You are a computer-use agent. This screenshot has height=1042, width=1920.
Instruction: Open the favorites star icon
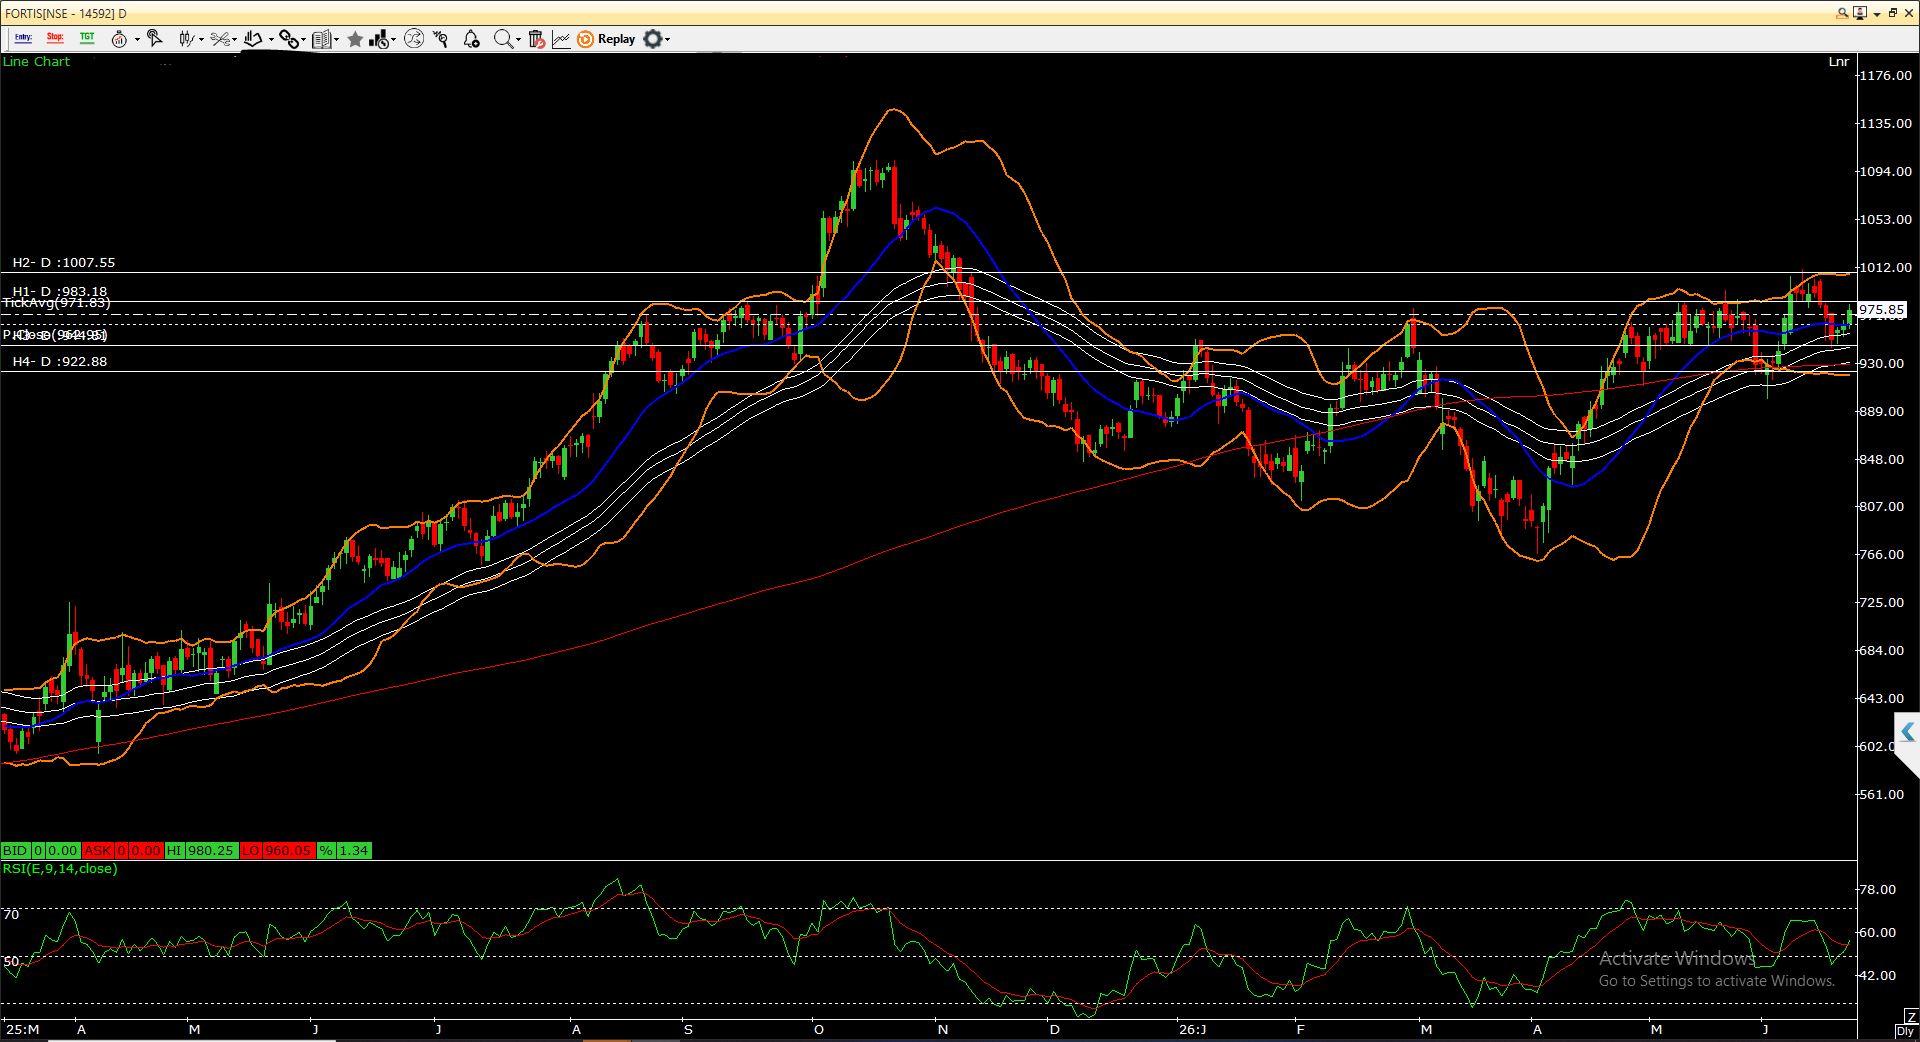[354, 39]
